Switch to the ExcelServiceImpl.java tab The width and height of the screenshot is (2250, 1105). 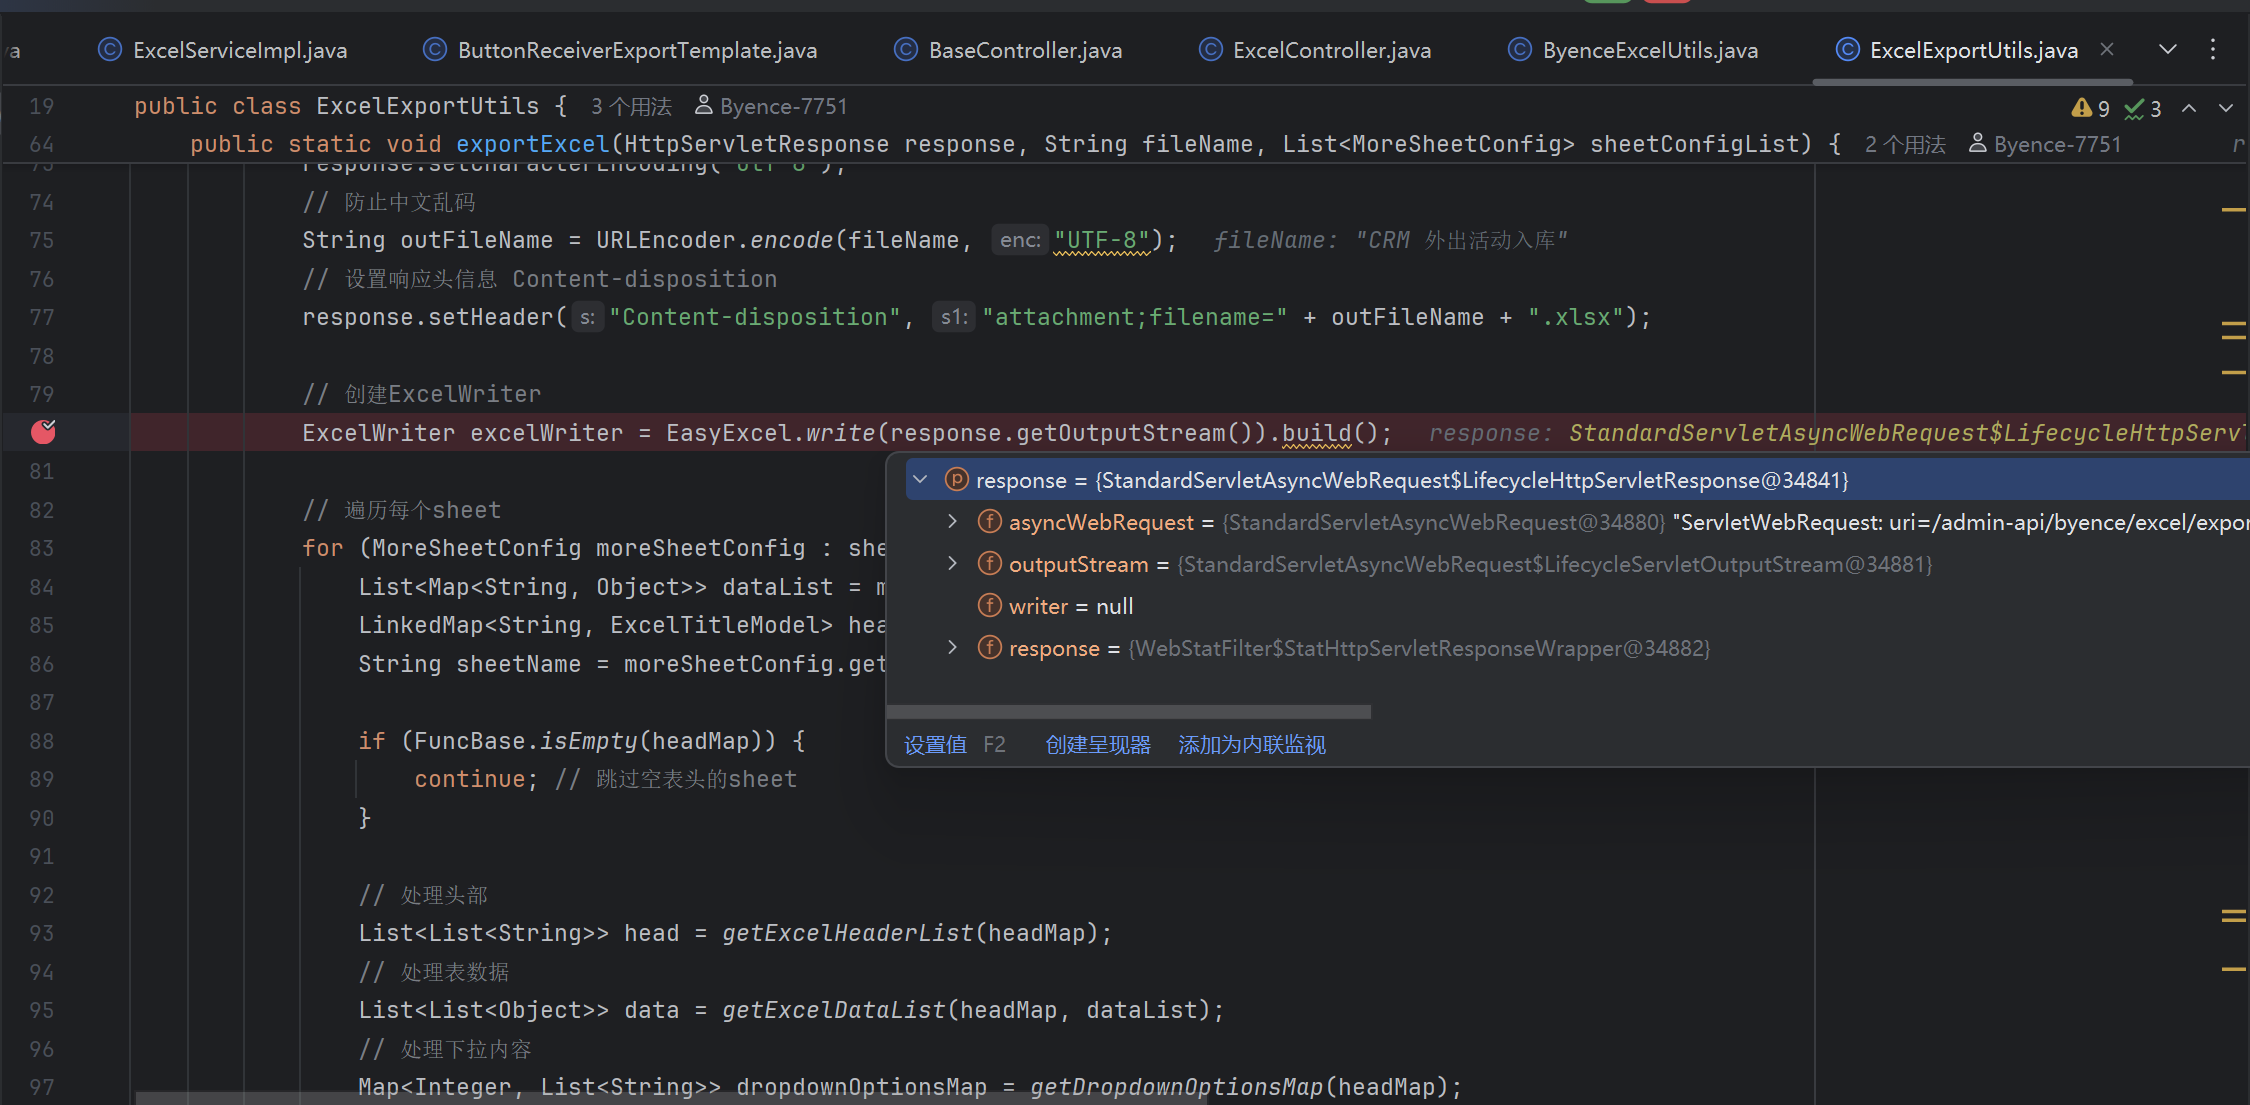pyautogui.click(x=239, y=50)
